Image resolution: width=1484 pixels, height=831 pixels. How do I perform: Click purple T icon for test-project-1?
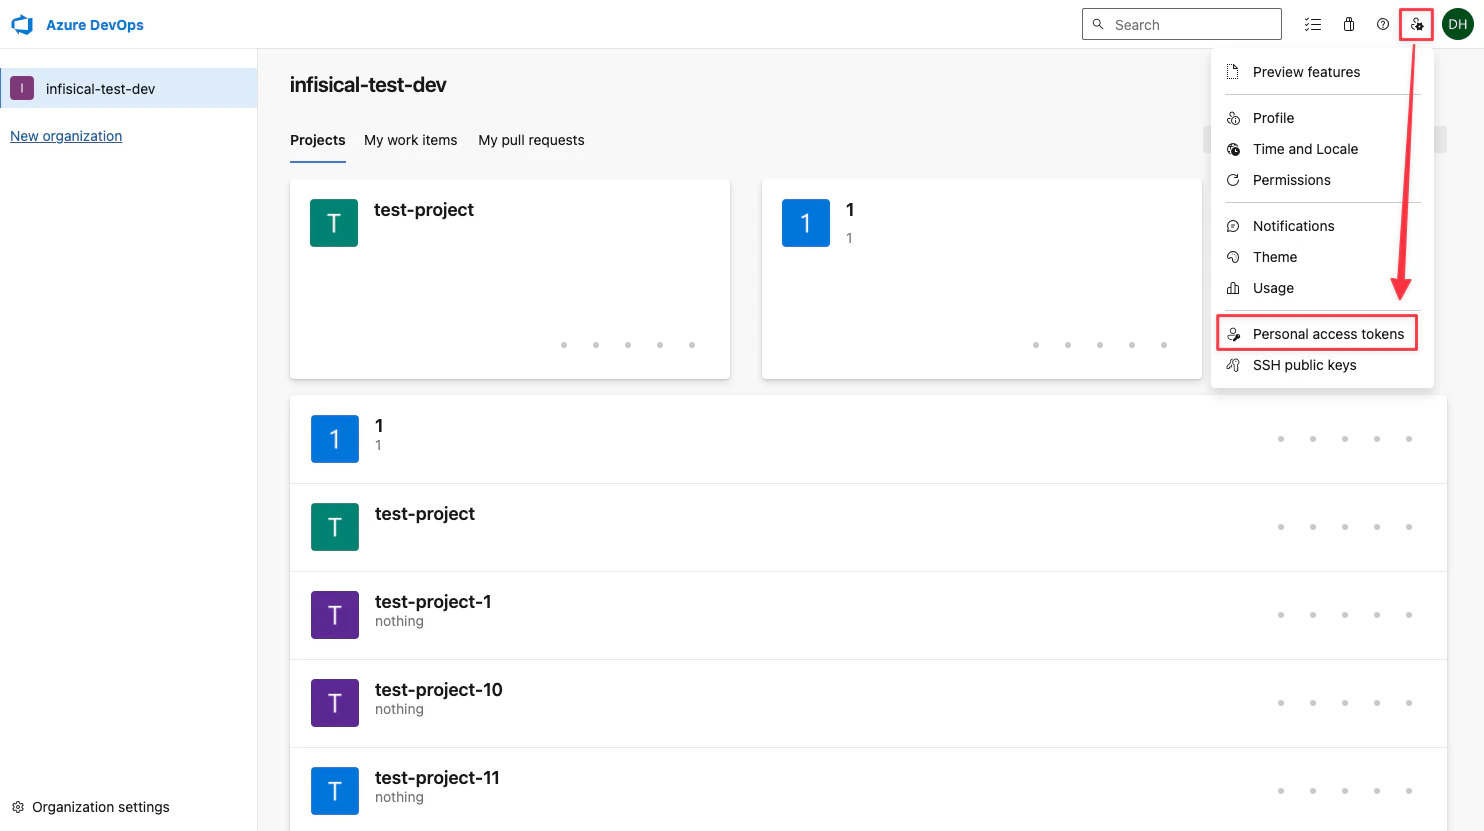coord(335,615)
